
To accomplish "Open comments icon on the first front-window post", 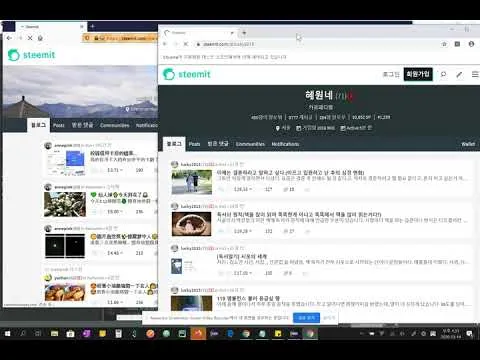I will click(286, 189).
